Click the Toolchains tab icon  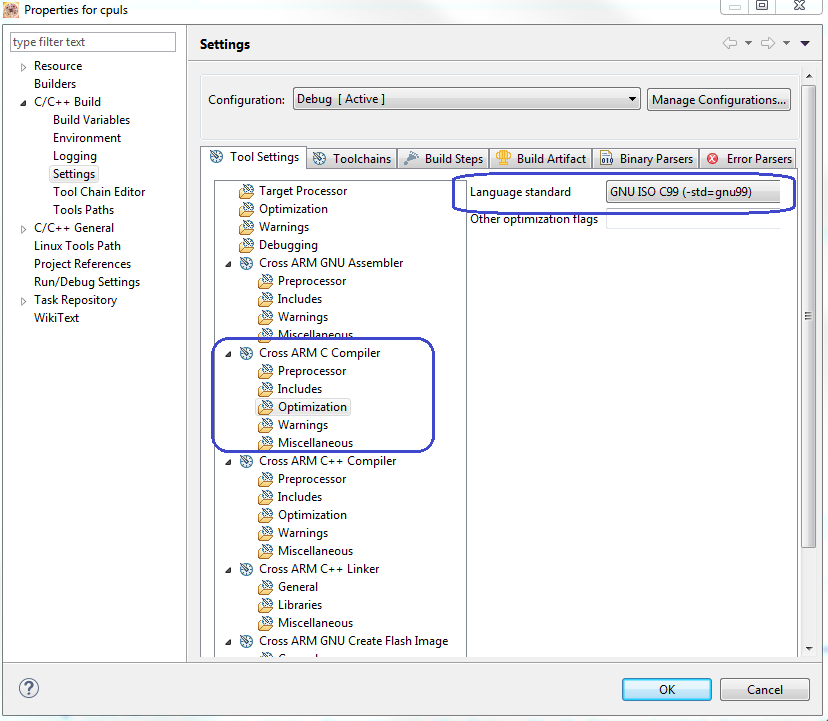coord(319,158)
